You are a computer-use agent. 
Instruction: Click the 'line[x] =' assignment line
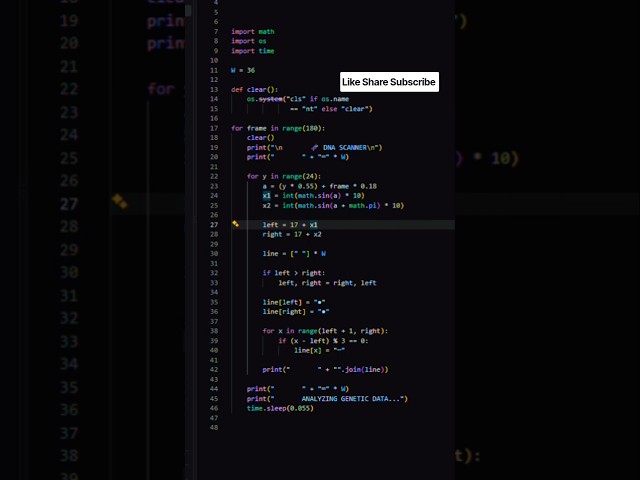pos(320,350)
